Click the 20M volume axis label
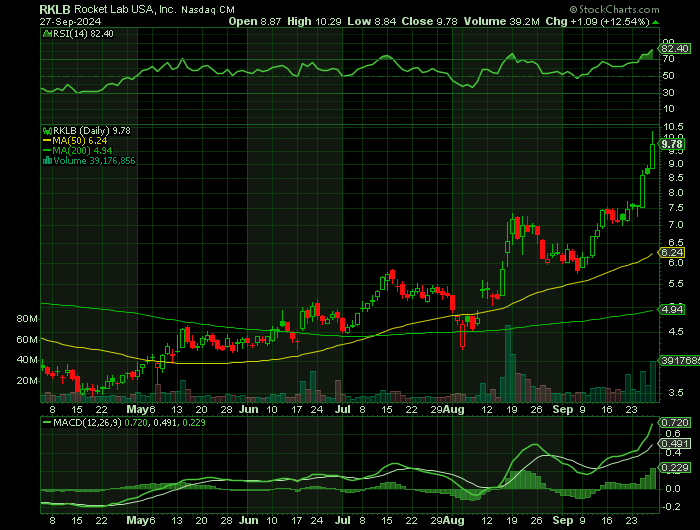The image size is (700, 530). click(x=27, y=381)
